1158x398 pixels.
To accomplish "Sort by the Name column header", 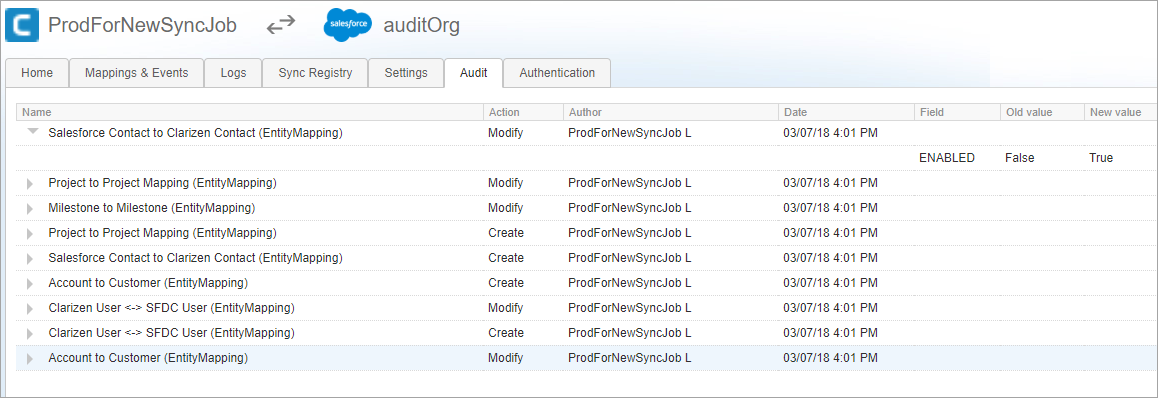I will pyautogui.click(x=250, y=112).
